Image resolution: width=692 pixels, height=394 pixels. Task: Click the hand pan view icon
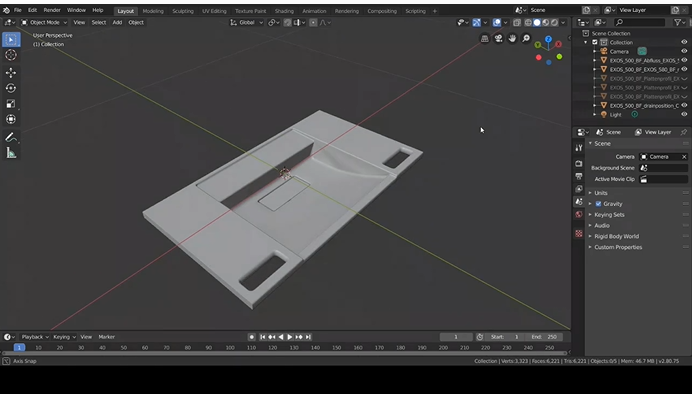coord(512,39)
